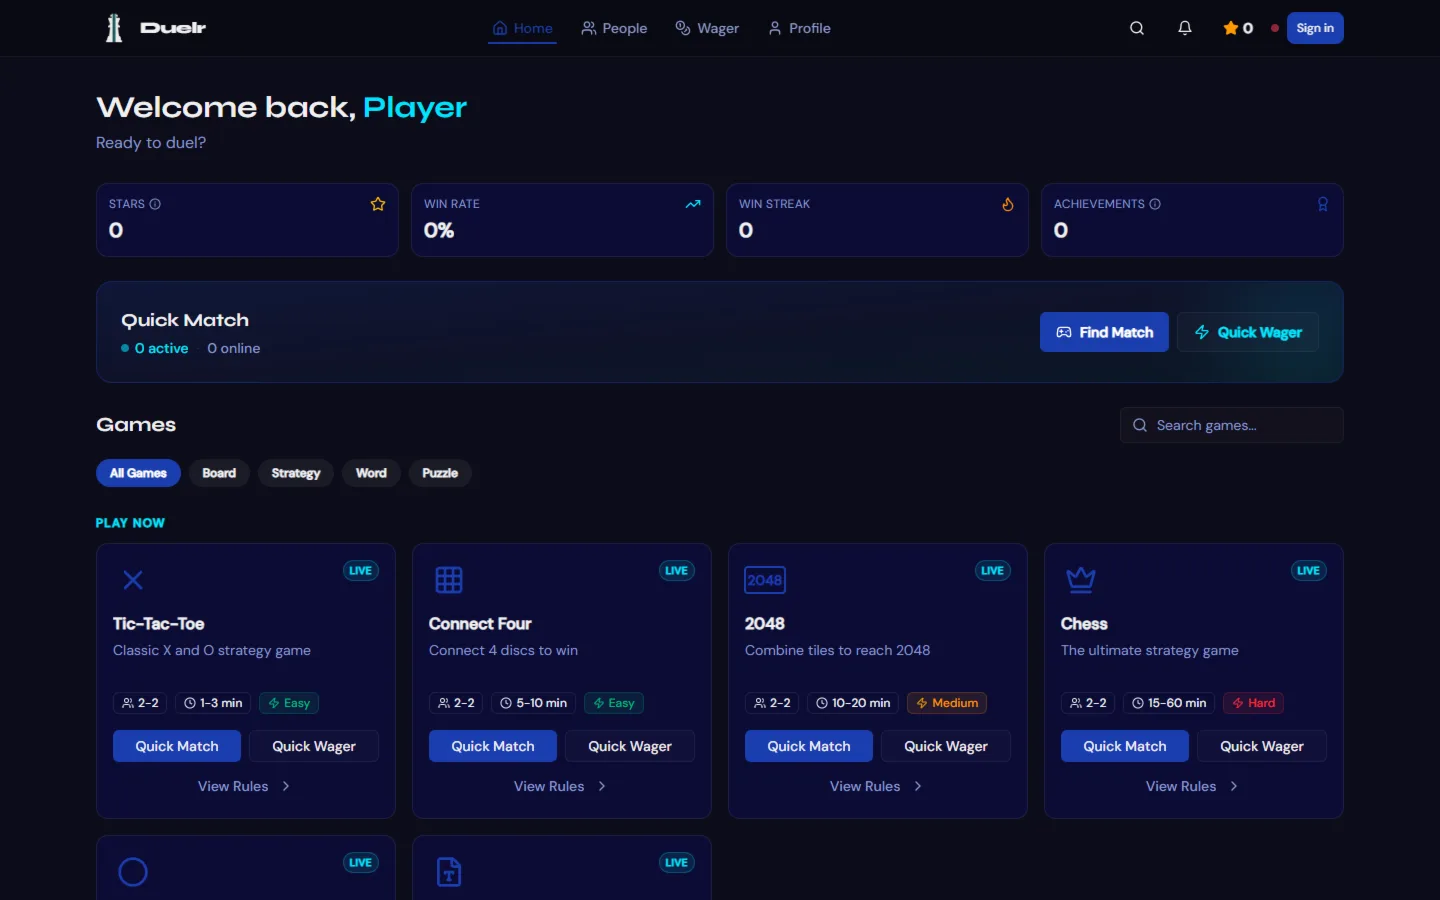Open View Rules link for Chess
1440x900 pixels.
click(x=1181, y=786)
